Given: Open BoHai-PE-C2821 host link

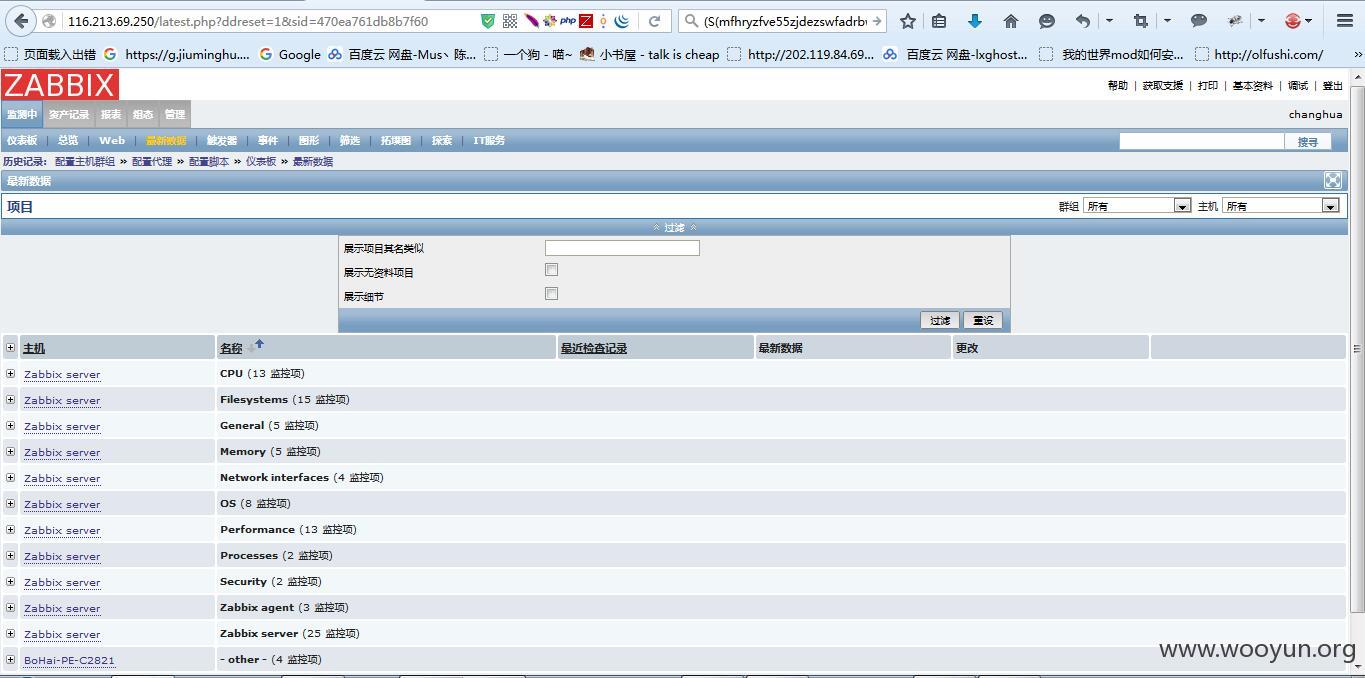Looking at the screenshot, I should point(69,660).
